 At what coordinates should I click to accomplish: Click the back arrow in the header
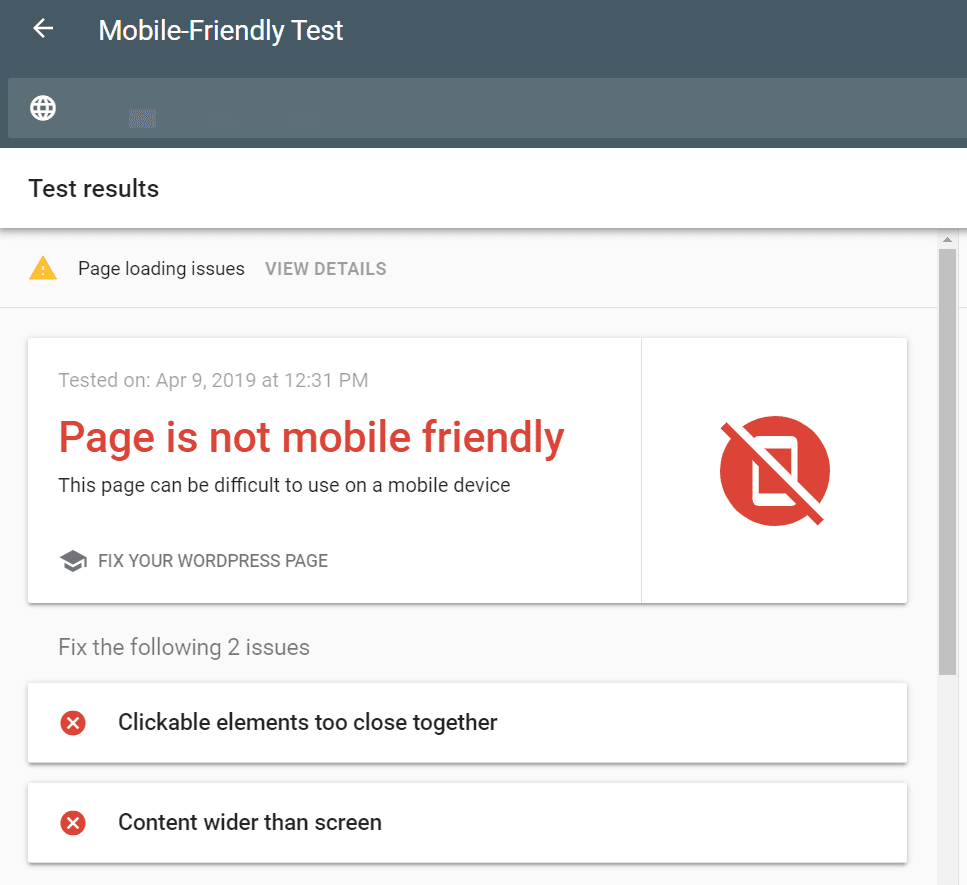pos(43,29)
